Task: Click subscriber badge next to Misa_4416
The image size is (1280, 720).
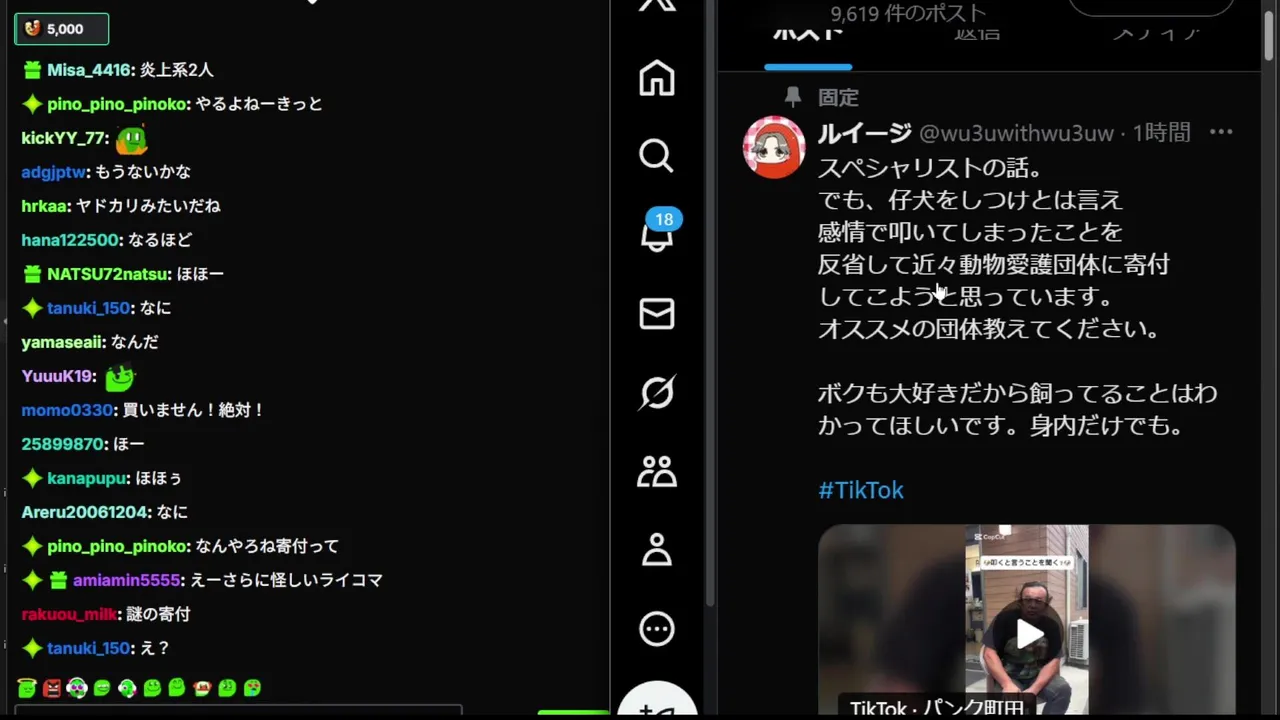Action: (32, 70)
